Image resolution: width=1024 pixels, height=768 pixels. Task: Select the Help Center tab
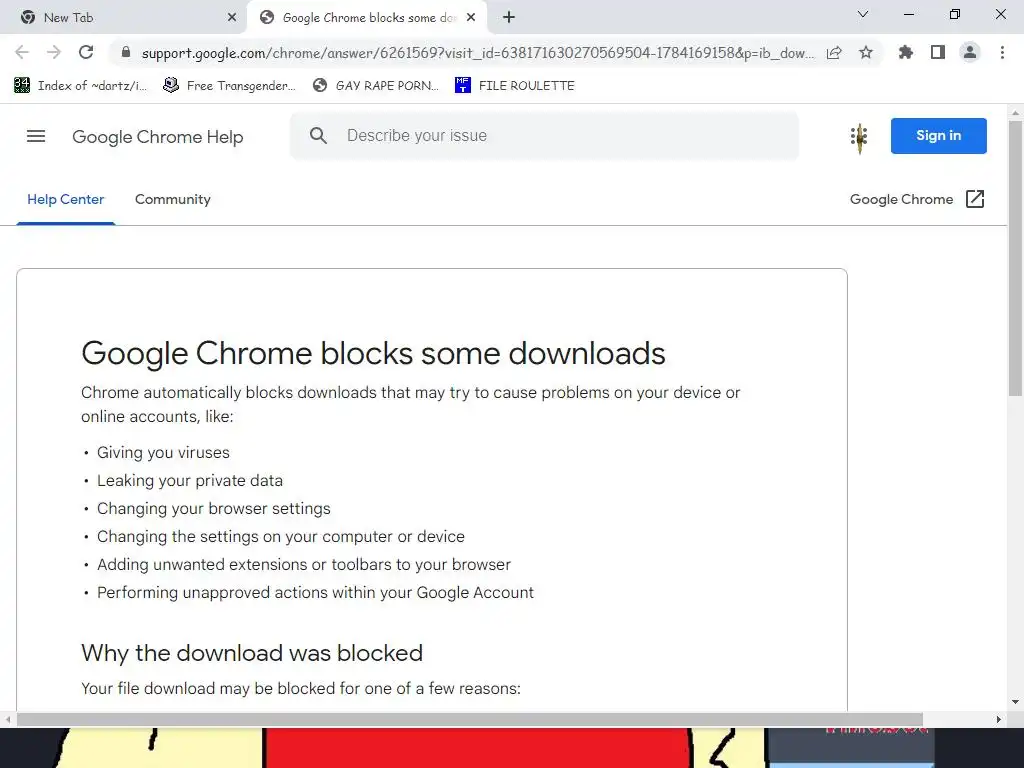click(x=65, y=199)
